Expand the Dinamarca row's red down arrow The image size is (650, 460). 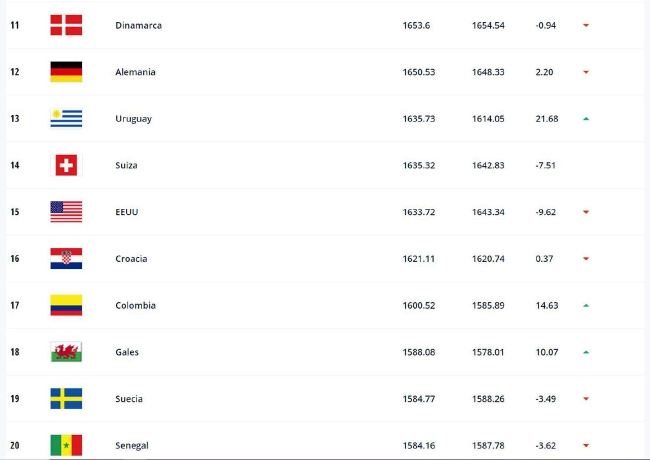[x=585, y=26]
